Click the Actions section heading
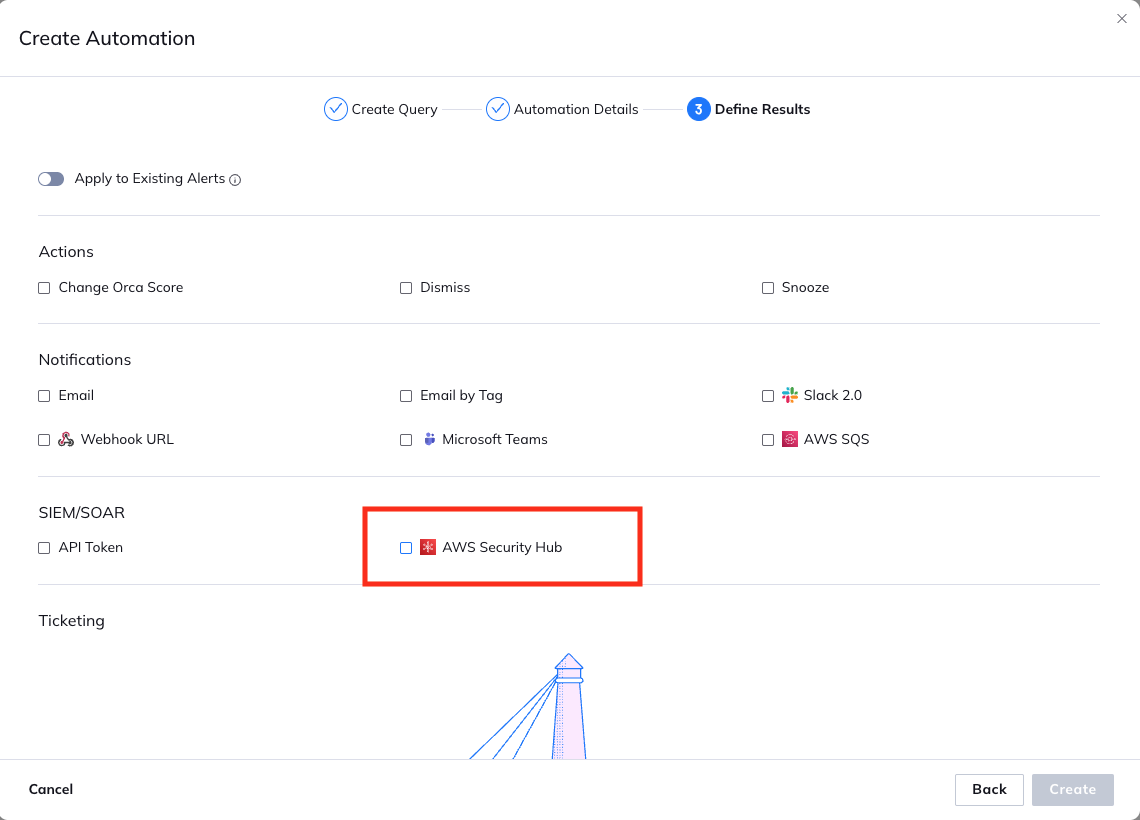This screenshot has width=1140, height=820. click(x=66, y=252)
